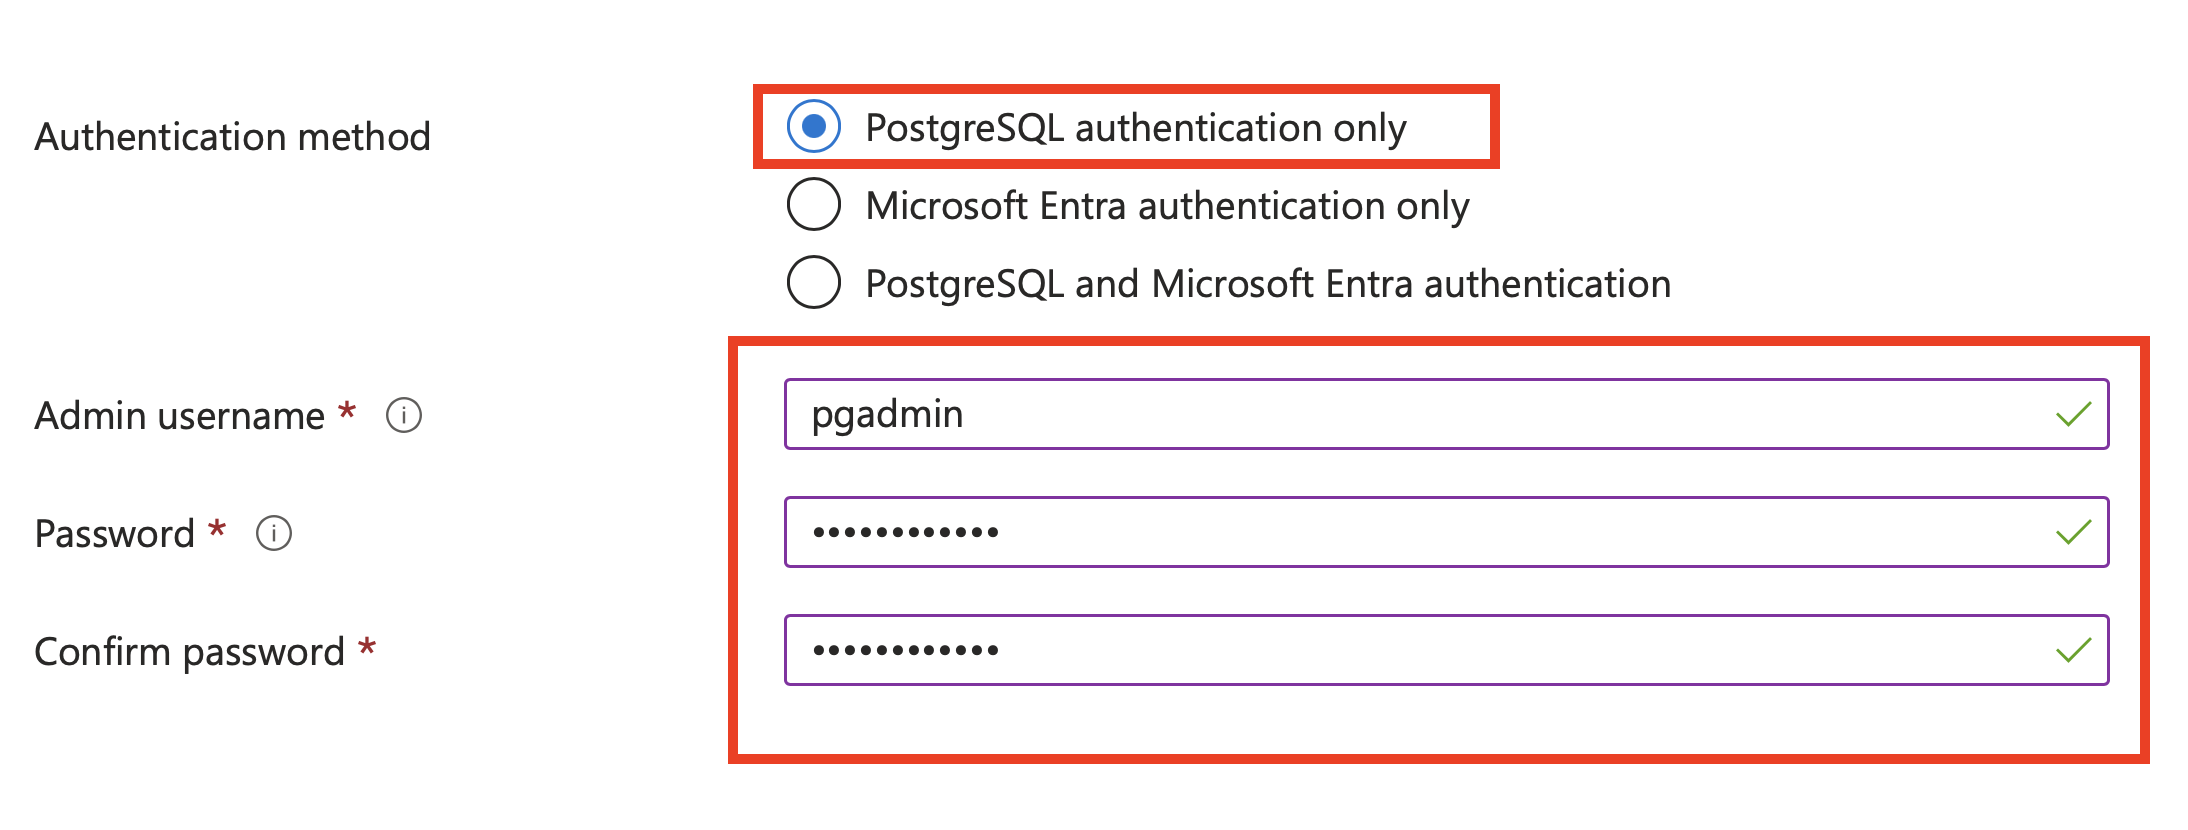Click into the Confirm password input field
Screen dimensions: 2188x830
(1400, 650)
